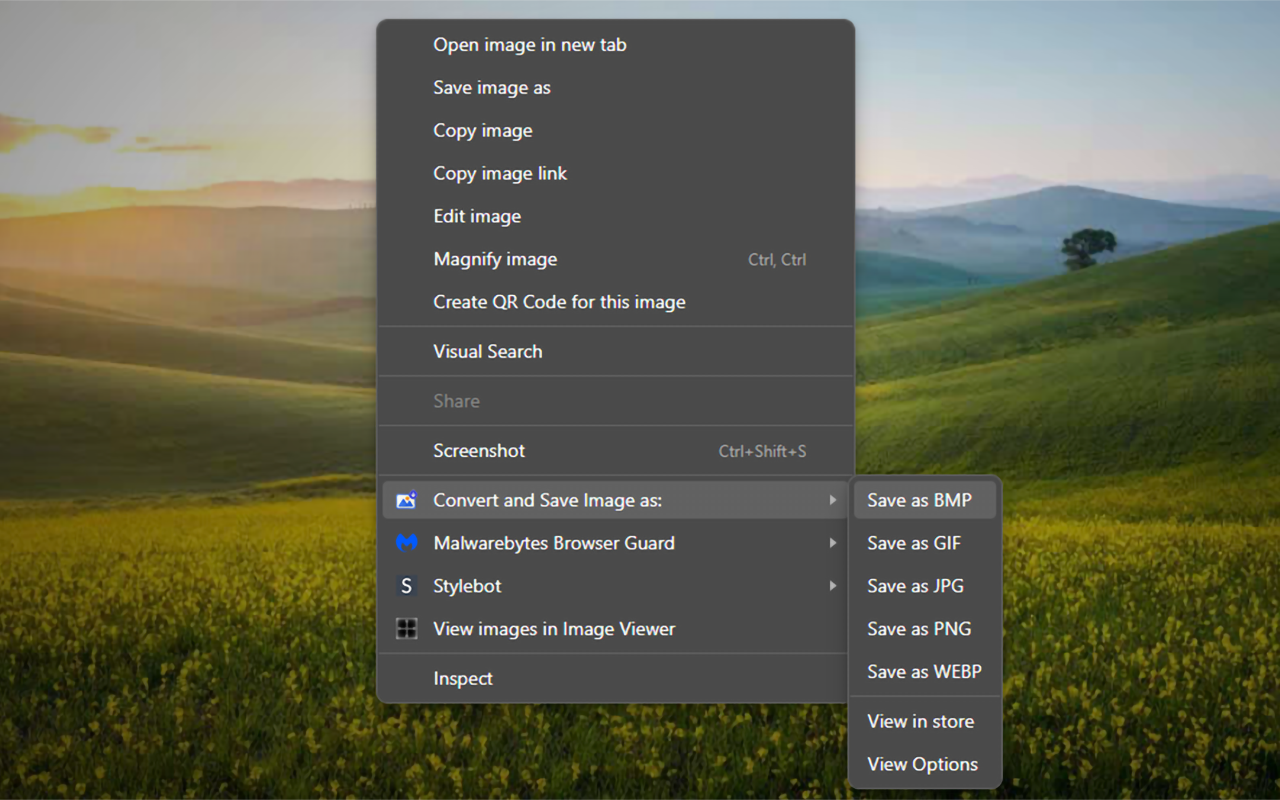
Task: Save the image as PNG
Action: tap(919, 629)
